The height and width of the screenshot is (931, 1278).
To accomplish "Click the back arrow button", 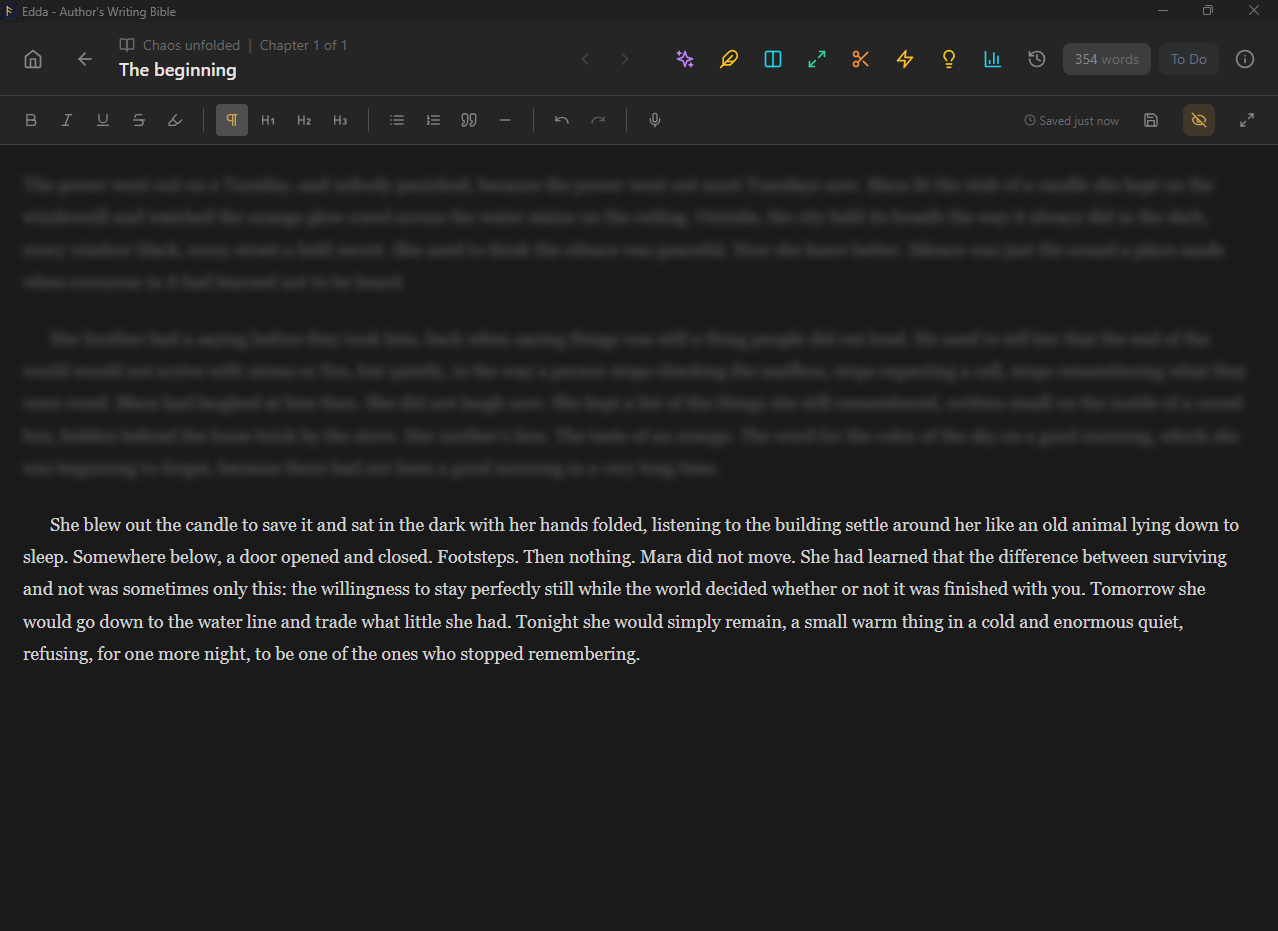I will point(85,59).
